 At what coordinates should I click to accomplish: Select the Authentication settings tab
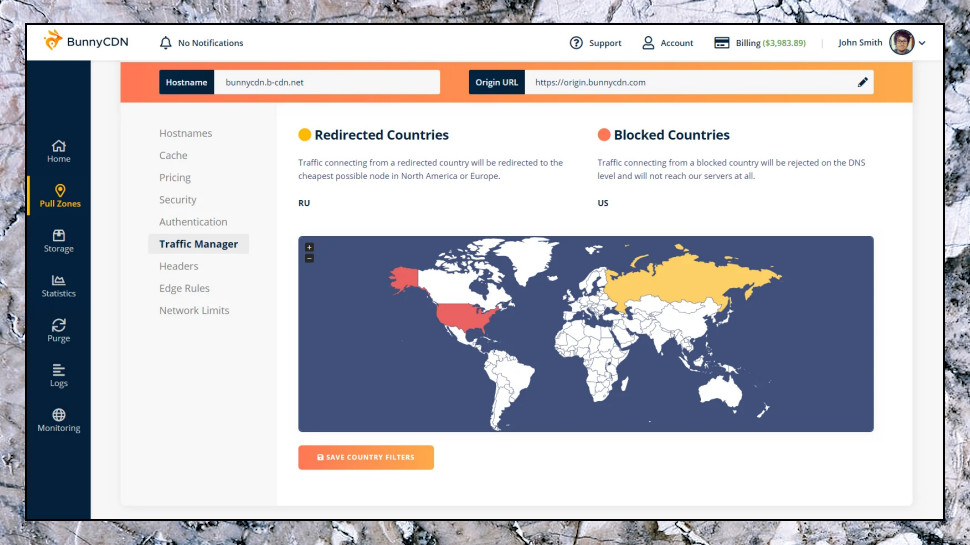[x=193, y=221]
